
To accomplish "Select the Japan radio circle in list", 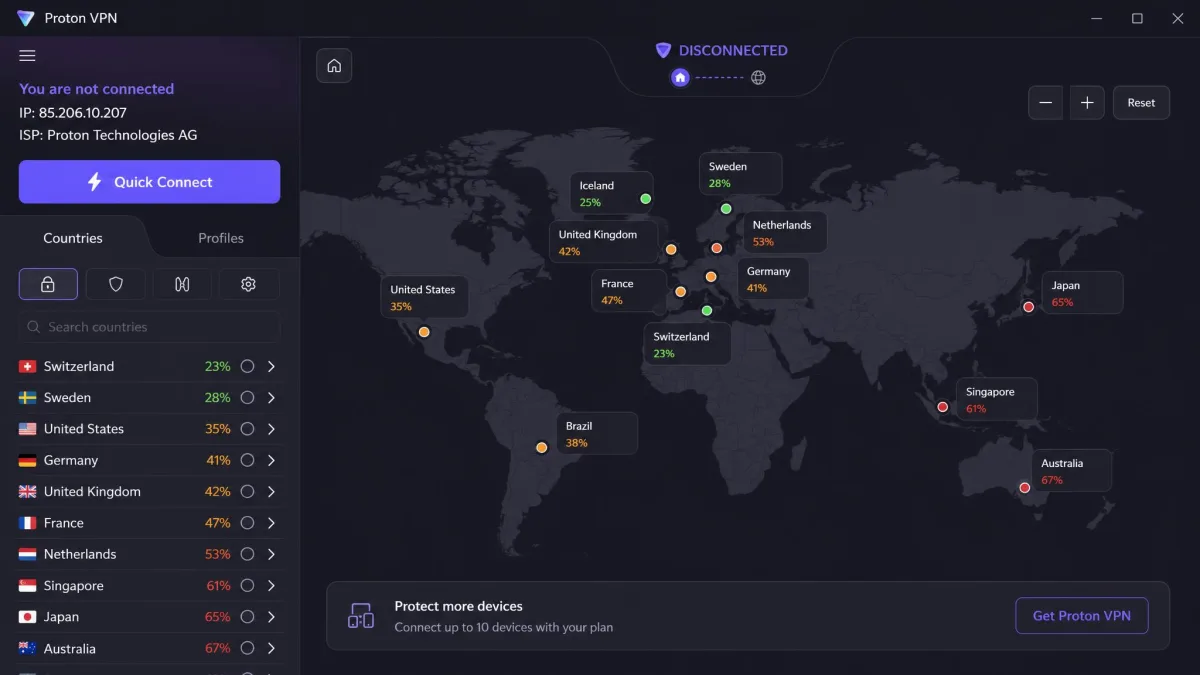I will [x=247, y=617].
